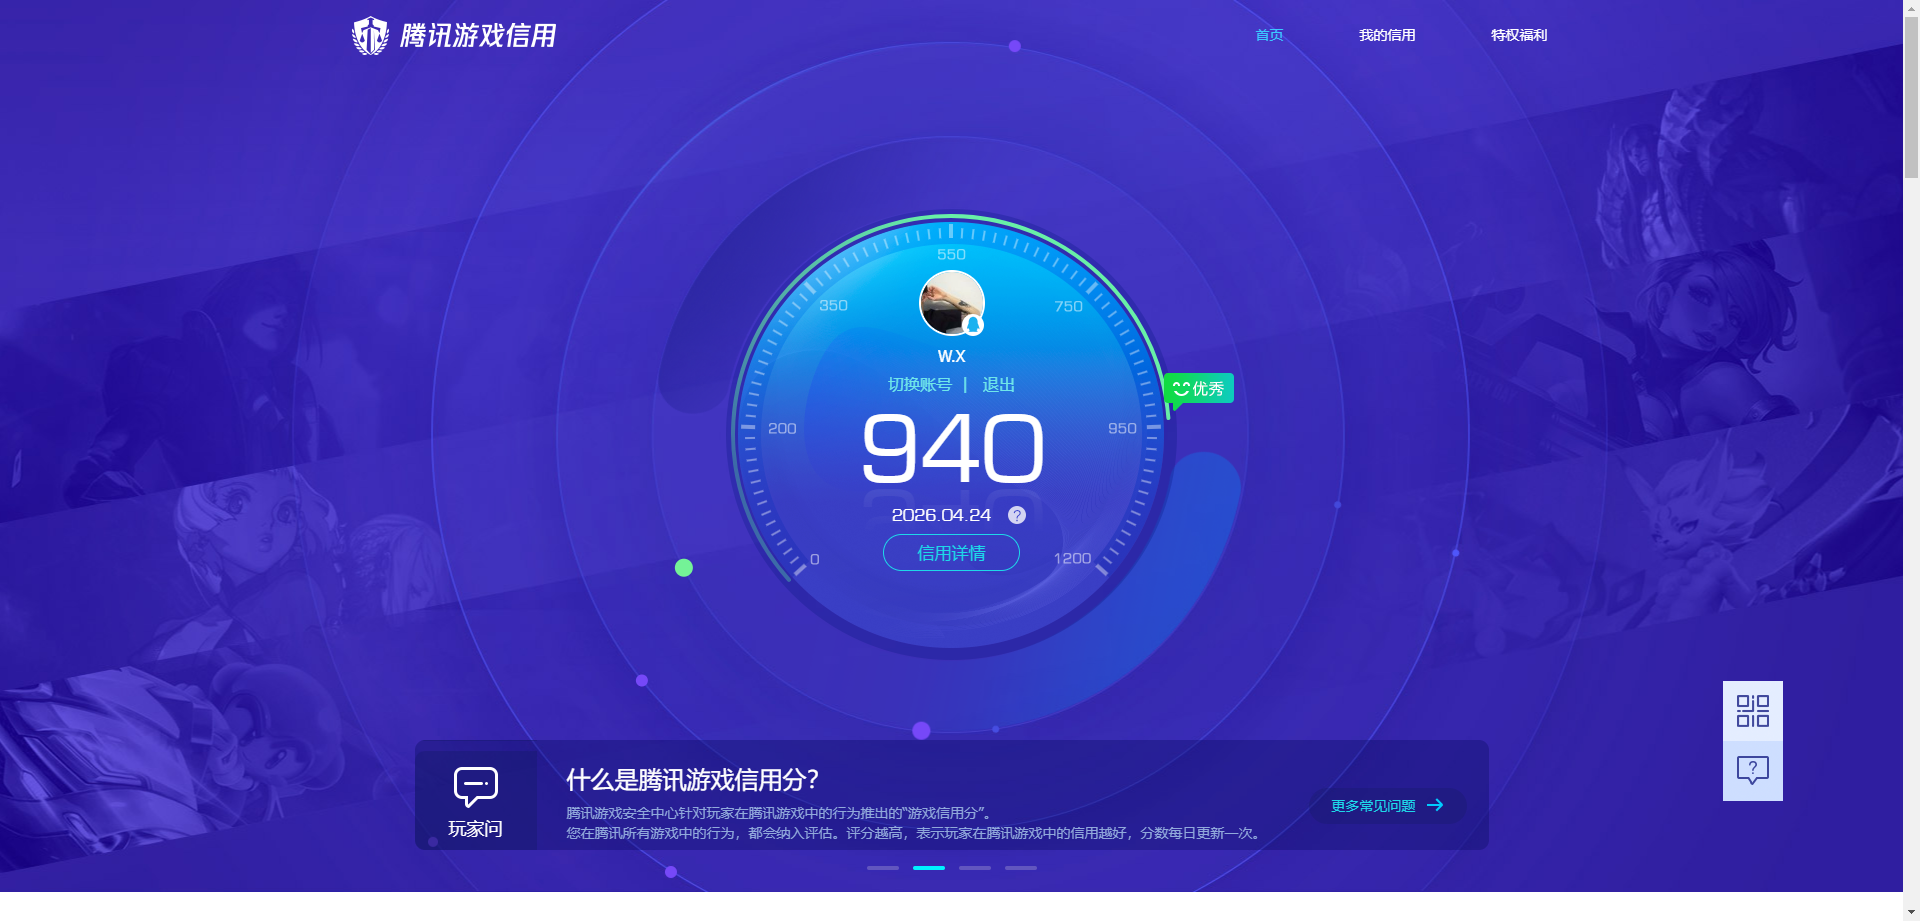The image size is (1920, 921).
Task: Click the W.X profile avatar picture
Action: tap(950, 302)
